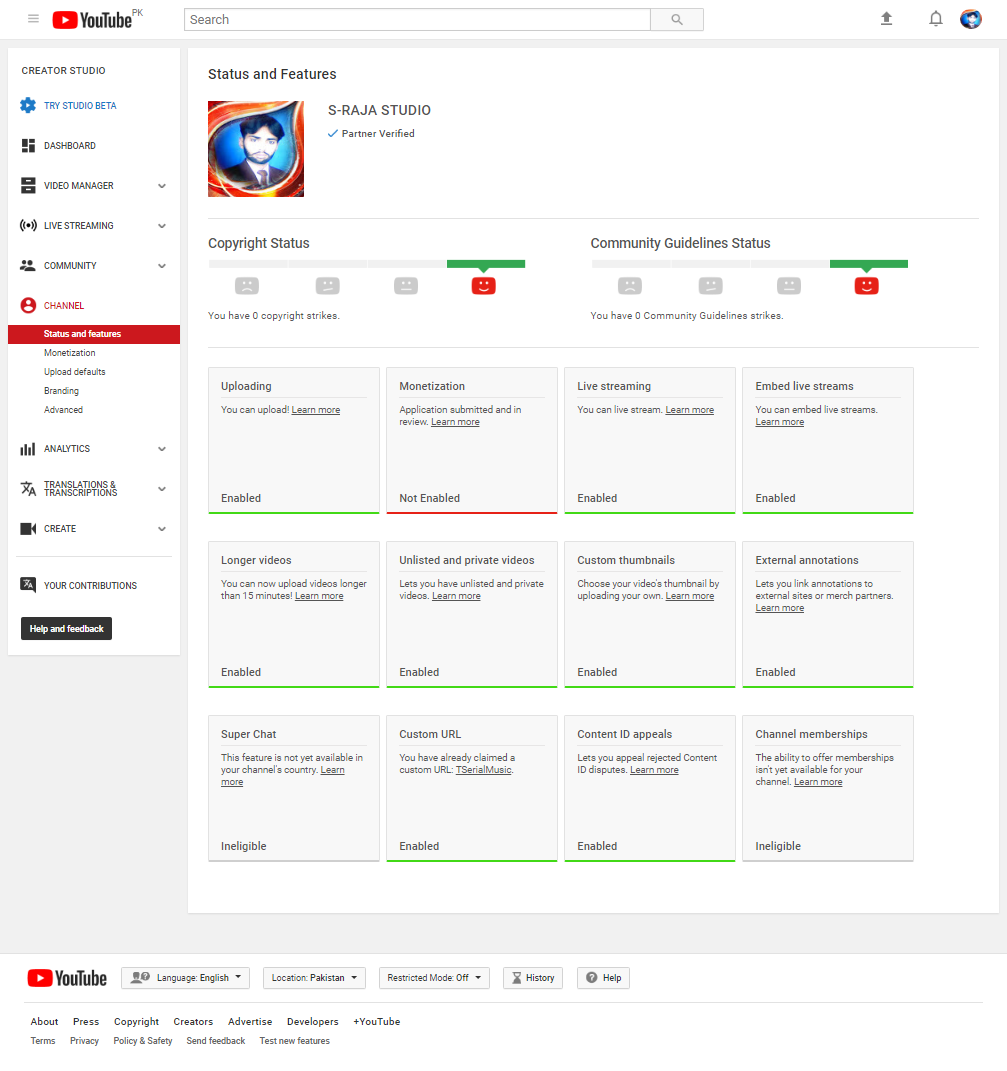1007x1071 pixels.
Task: Click the Analytics bar chart icon
Action: (28, 449)
